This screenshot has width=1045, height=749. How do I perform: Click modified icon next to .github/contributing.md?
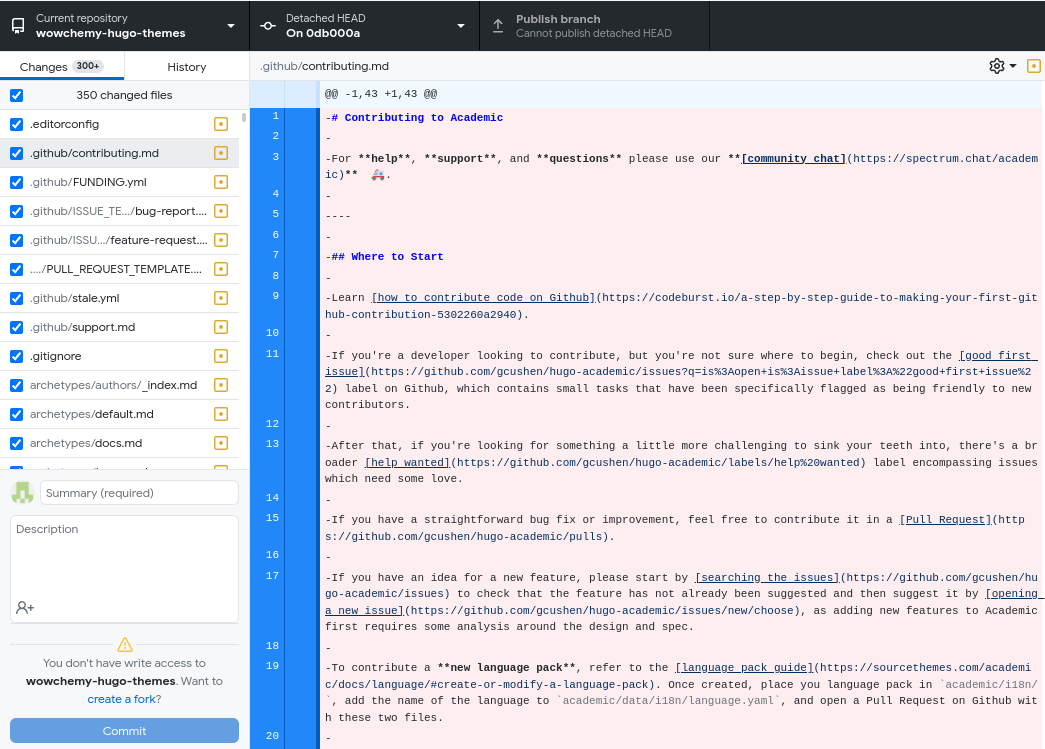221,153
